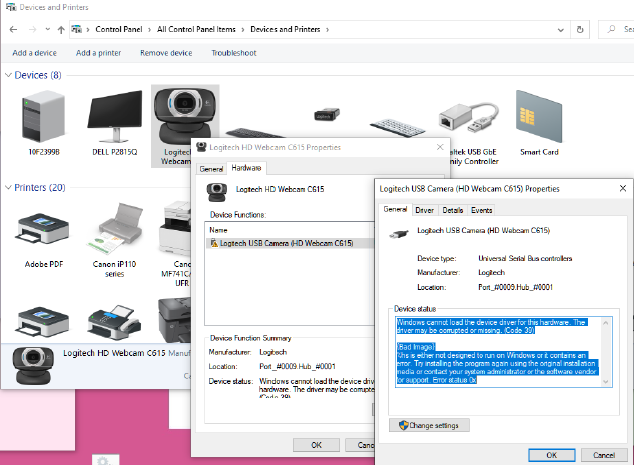Screen dimensions: 634x465
Task: Click Troubleshoot command
Action: [234, 53]
